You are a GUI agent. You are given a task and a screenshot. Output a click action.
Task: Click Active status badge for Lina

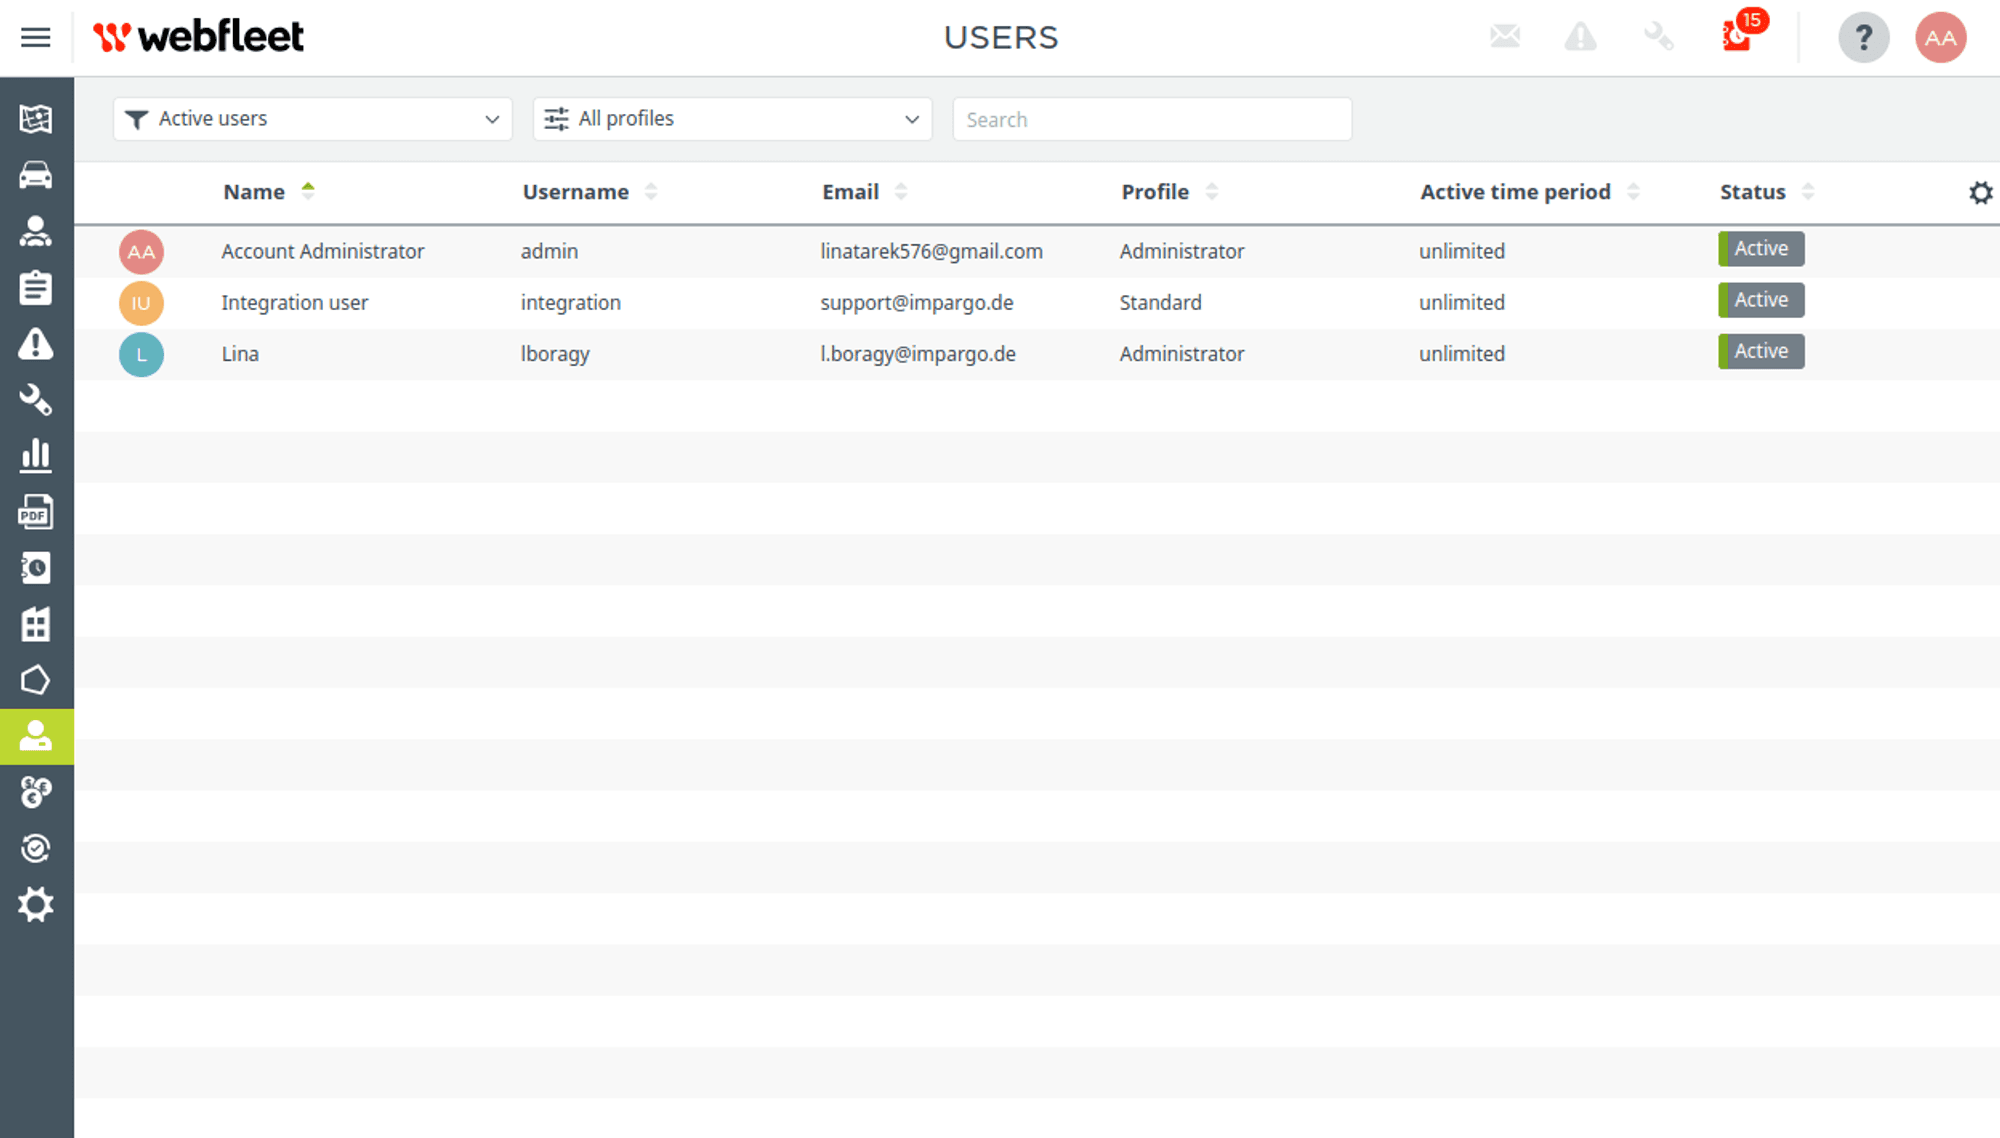1761,352
